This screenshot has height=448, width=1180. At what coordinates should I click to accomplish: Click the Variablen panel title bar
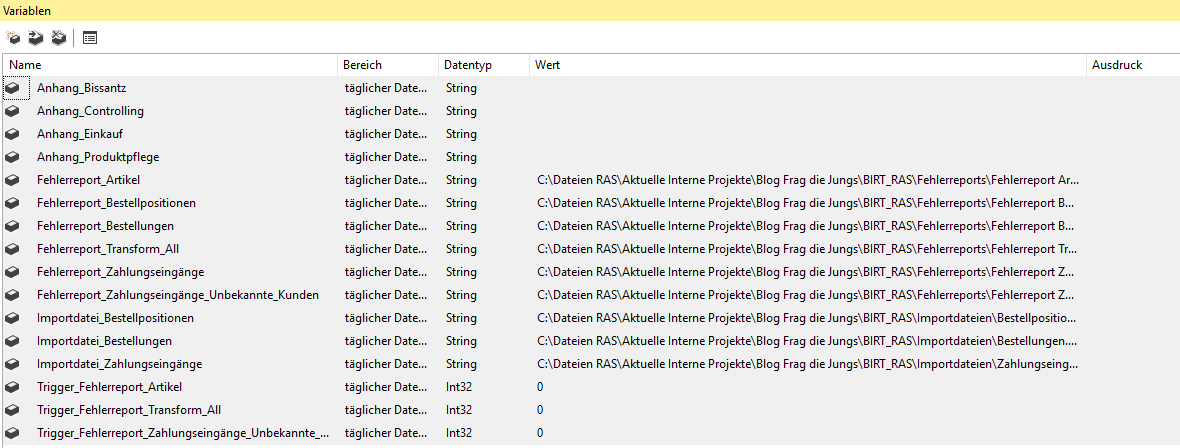click(590, 10)
